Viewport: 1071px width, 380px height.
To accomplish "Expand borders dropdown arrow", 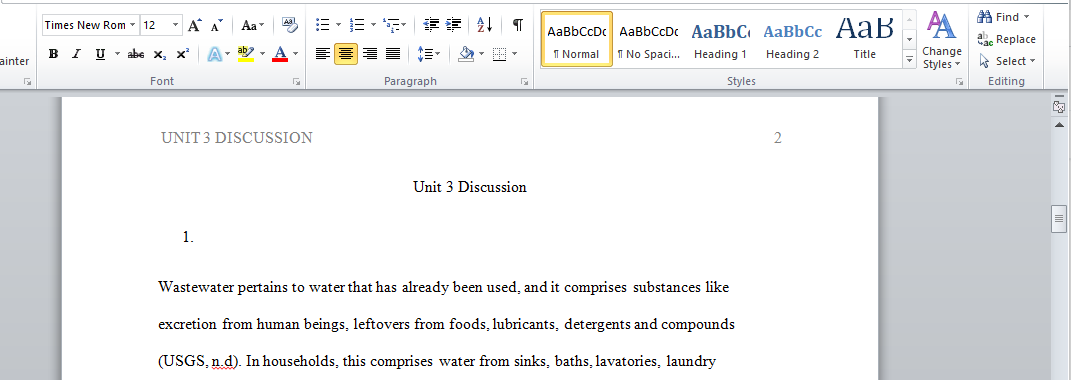I will pyautogui.click(x=514, y=54).
